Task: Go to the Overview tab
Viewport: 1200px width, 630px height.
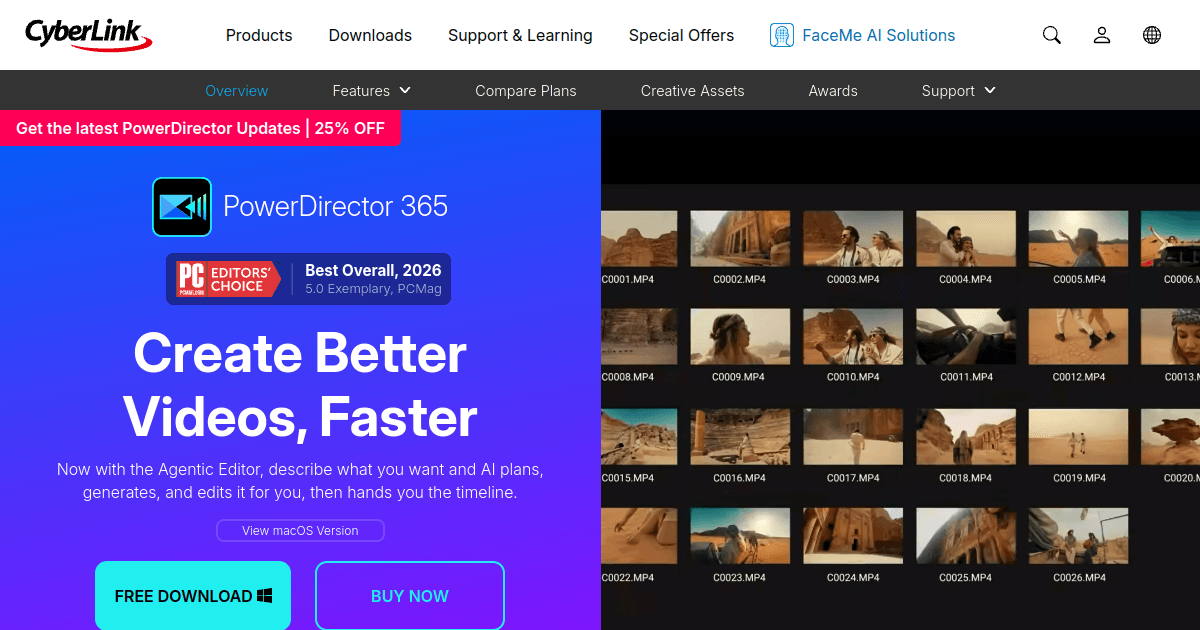Action: [237, 90]
